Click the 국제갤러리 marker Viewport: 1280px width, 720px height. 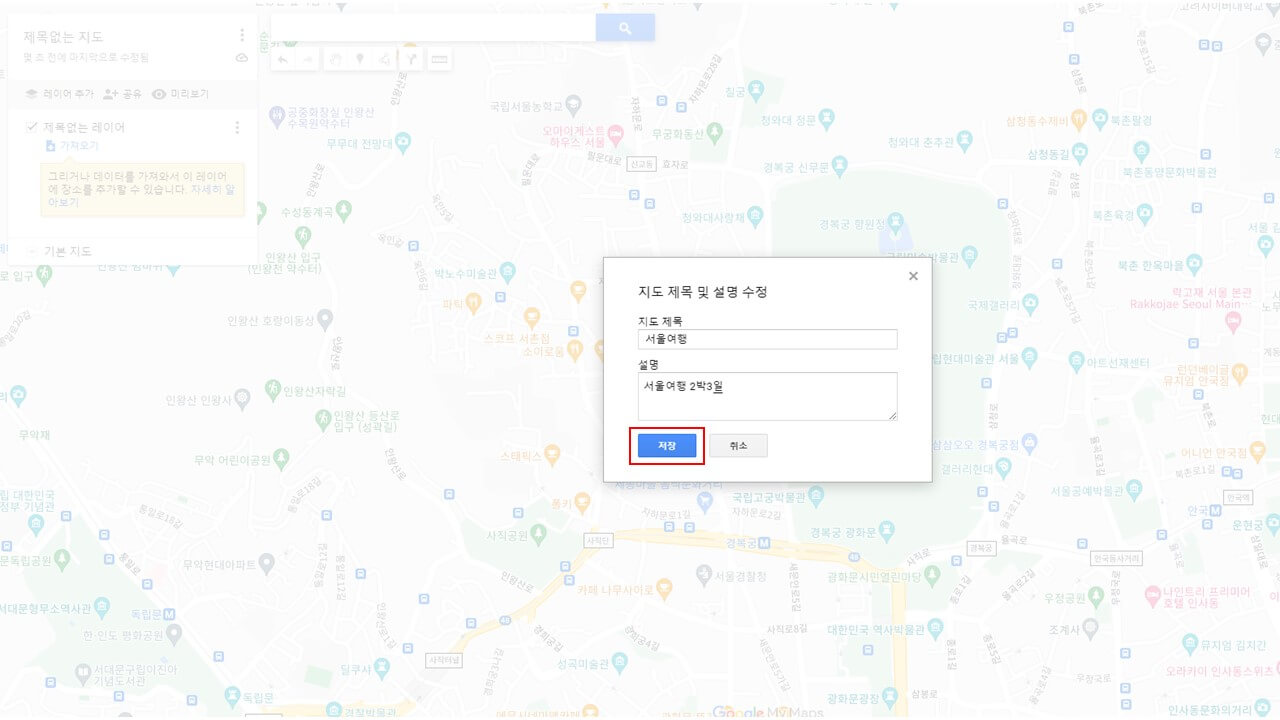(x=1030, y=302)
